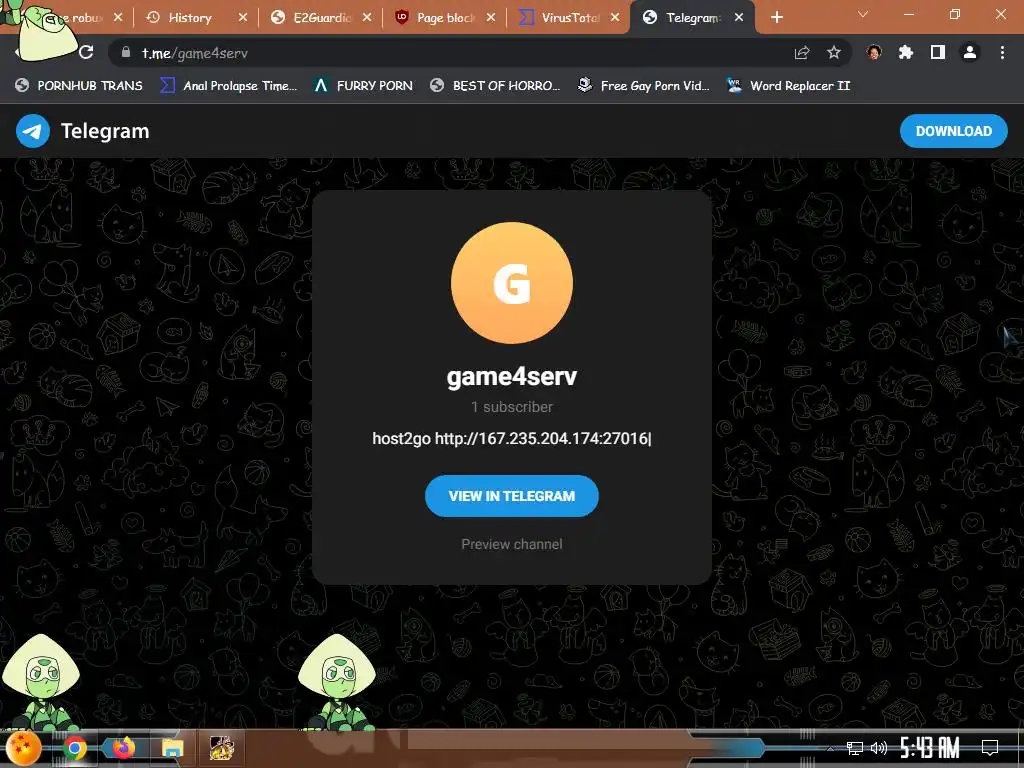Click the share page icon in the address bar

(802, 53)
